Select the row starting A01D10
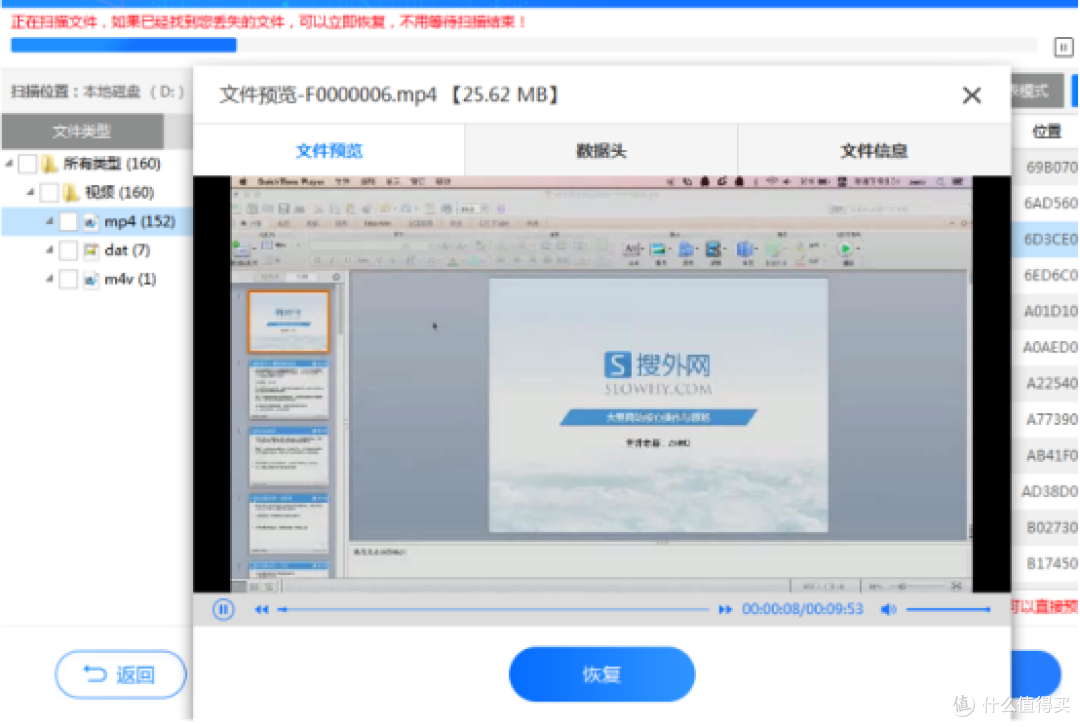Viewport: 1080px width, 727px height. 1046,311
